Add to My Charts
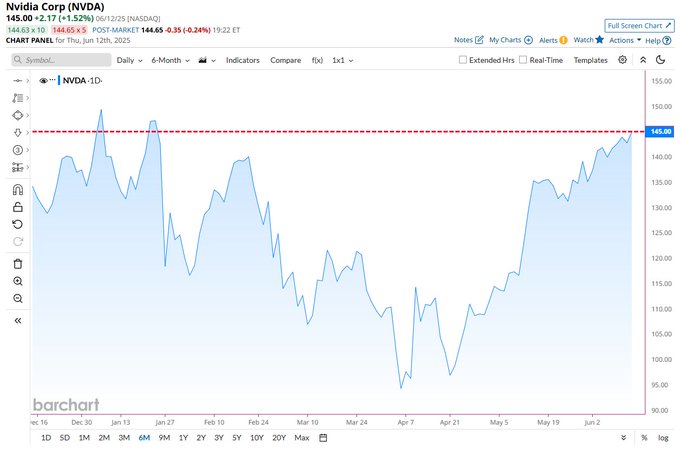This screenshot has width=680, height=449. pos(510,40)
